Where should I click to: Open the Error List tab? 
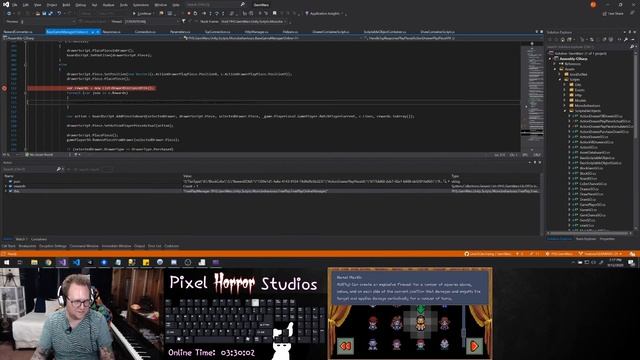(x=154, y=246)
